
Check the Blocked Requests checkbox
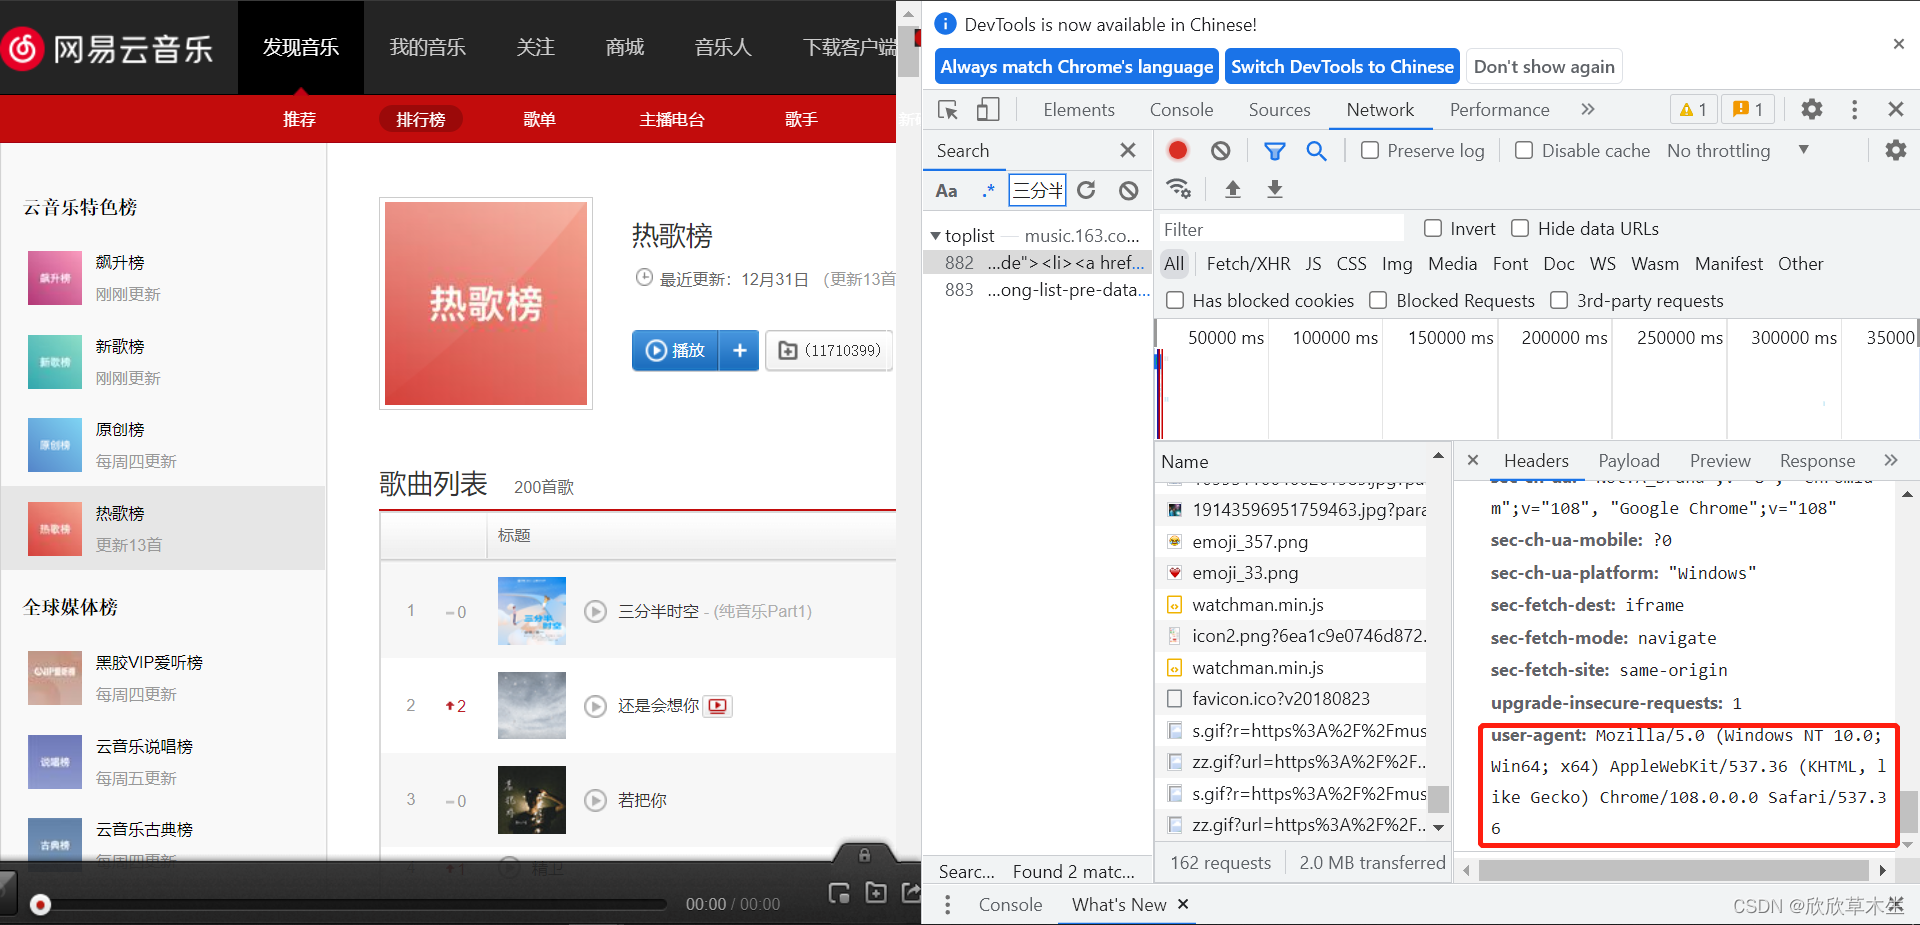click(1378, 300)
